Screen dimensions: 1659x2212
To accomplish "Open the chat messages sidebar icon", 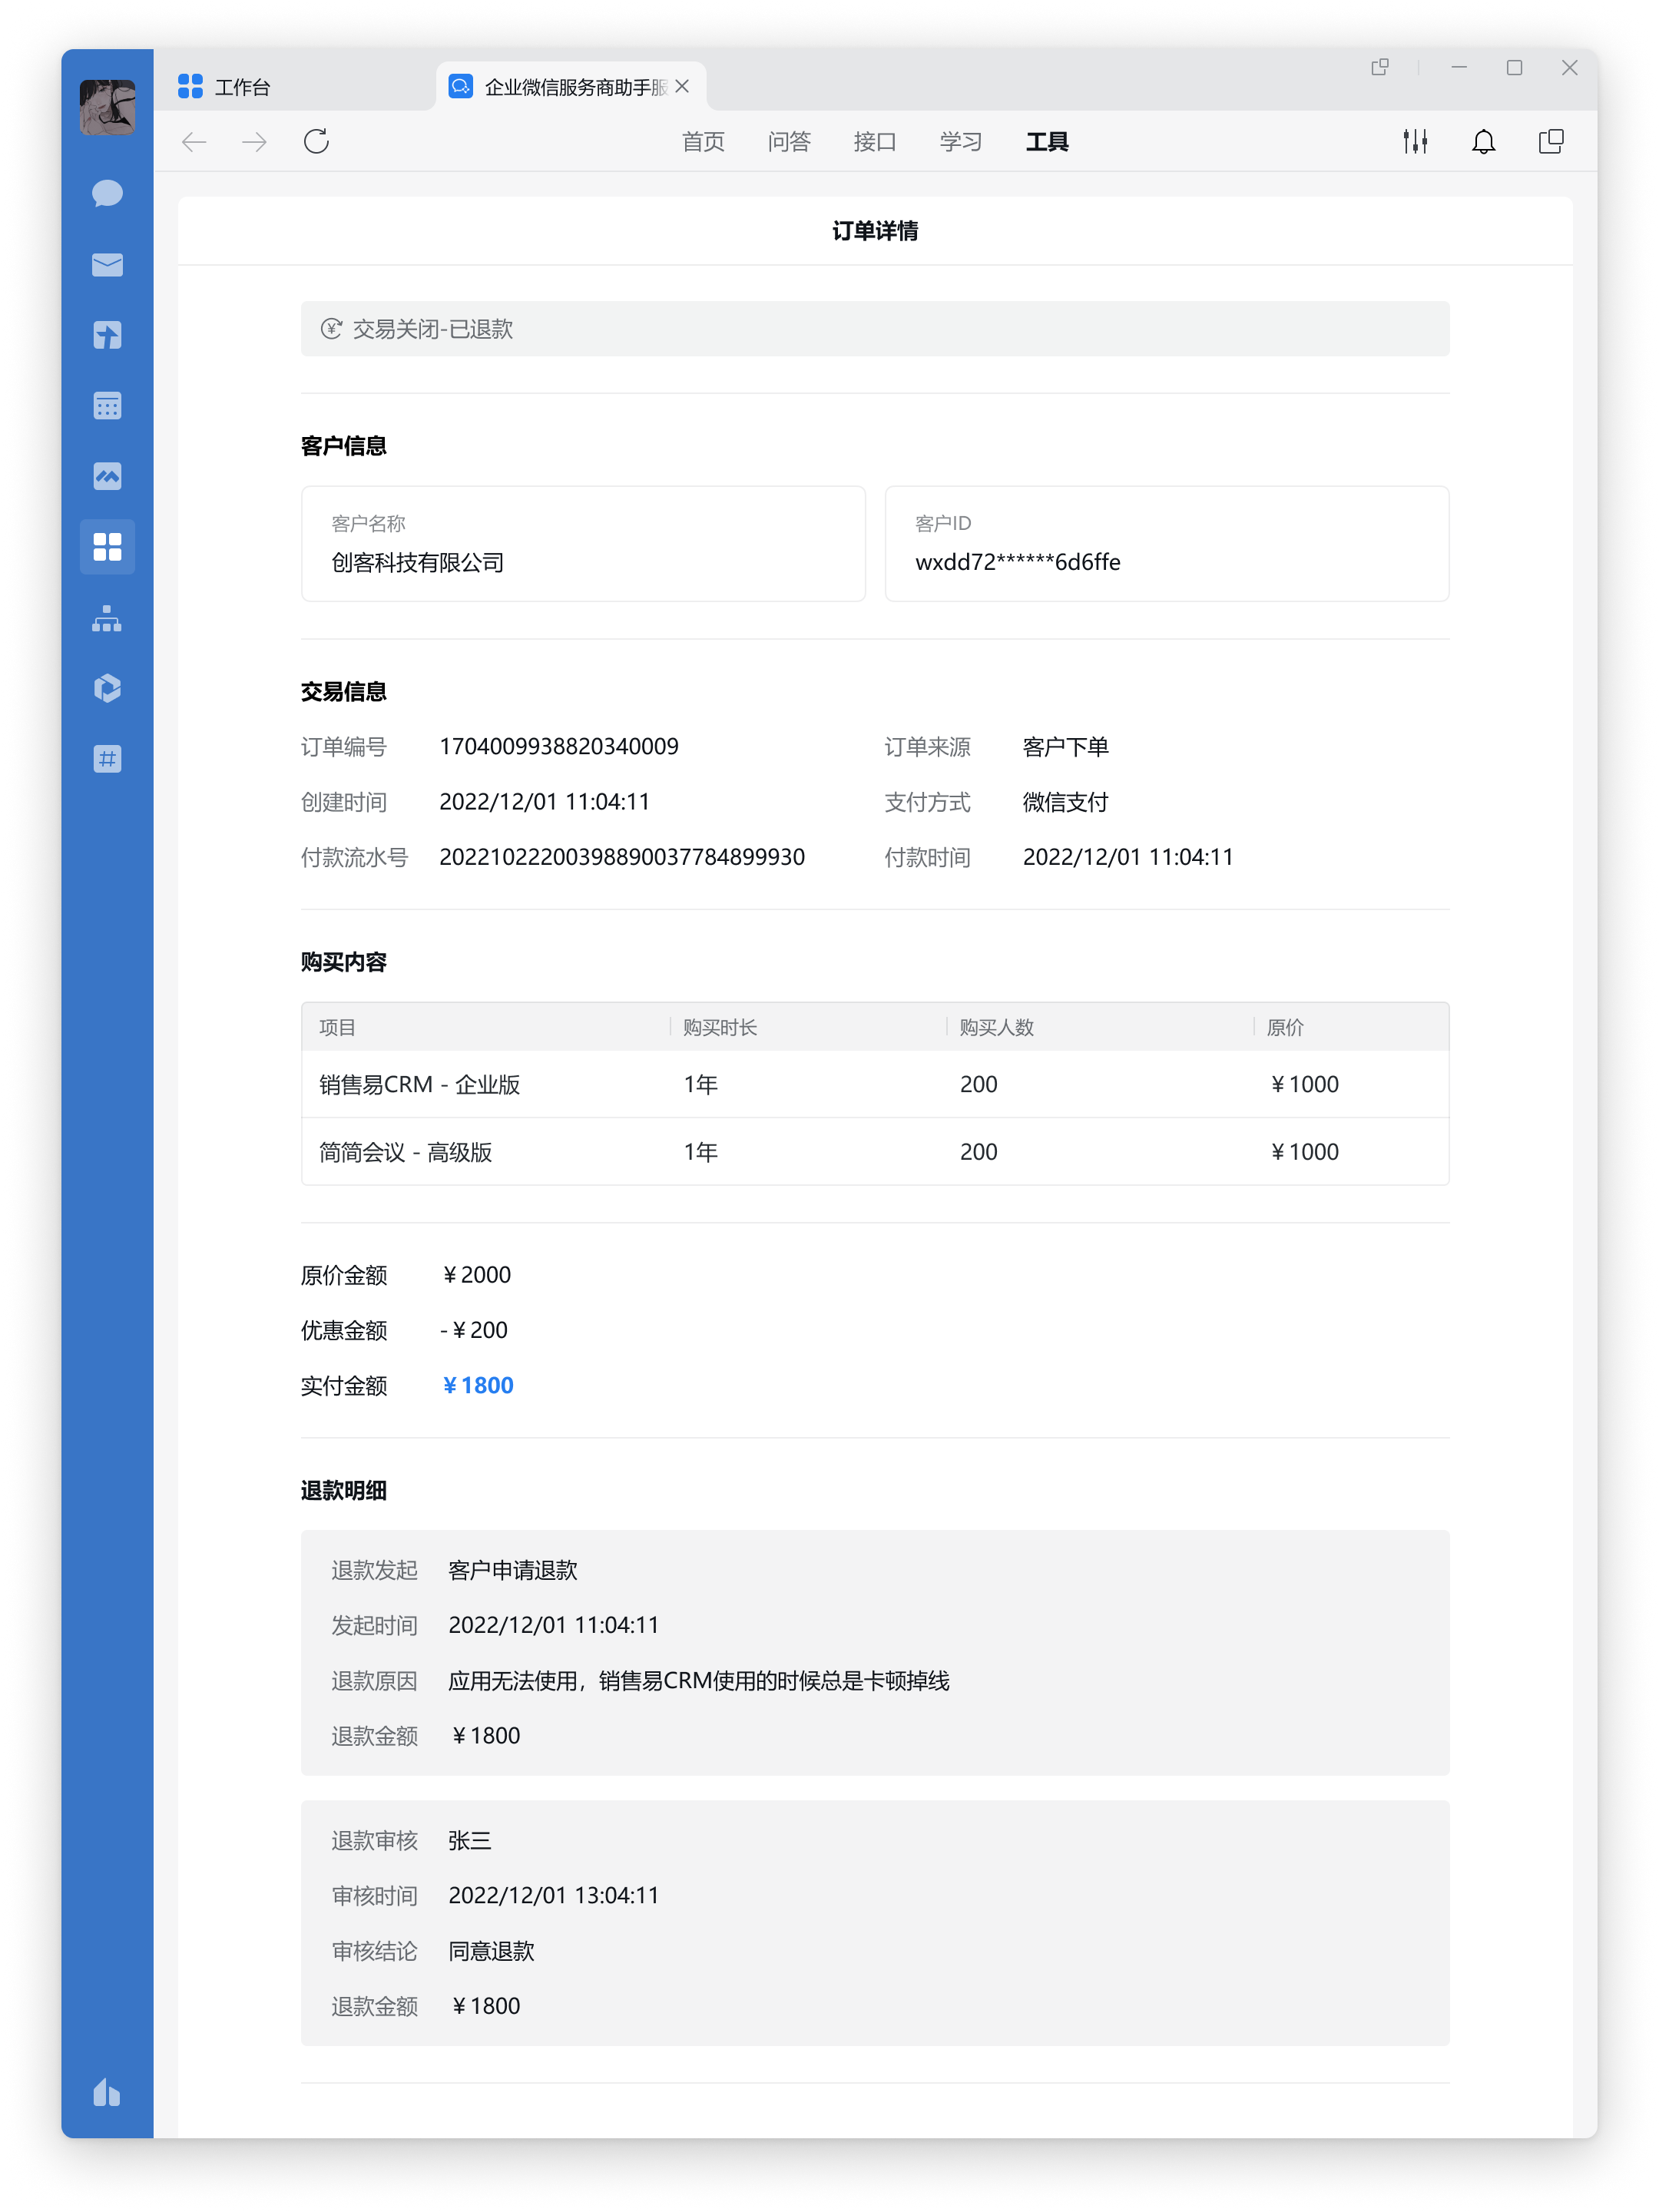I will click(107, 193).
